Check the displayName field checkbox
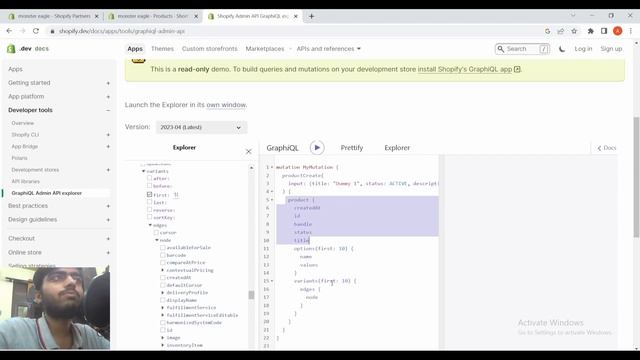Viewport: 640px width, 360px height. [x=162, y=300]
